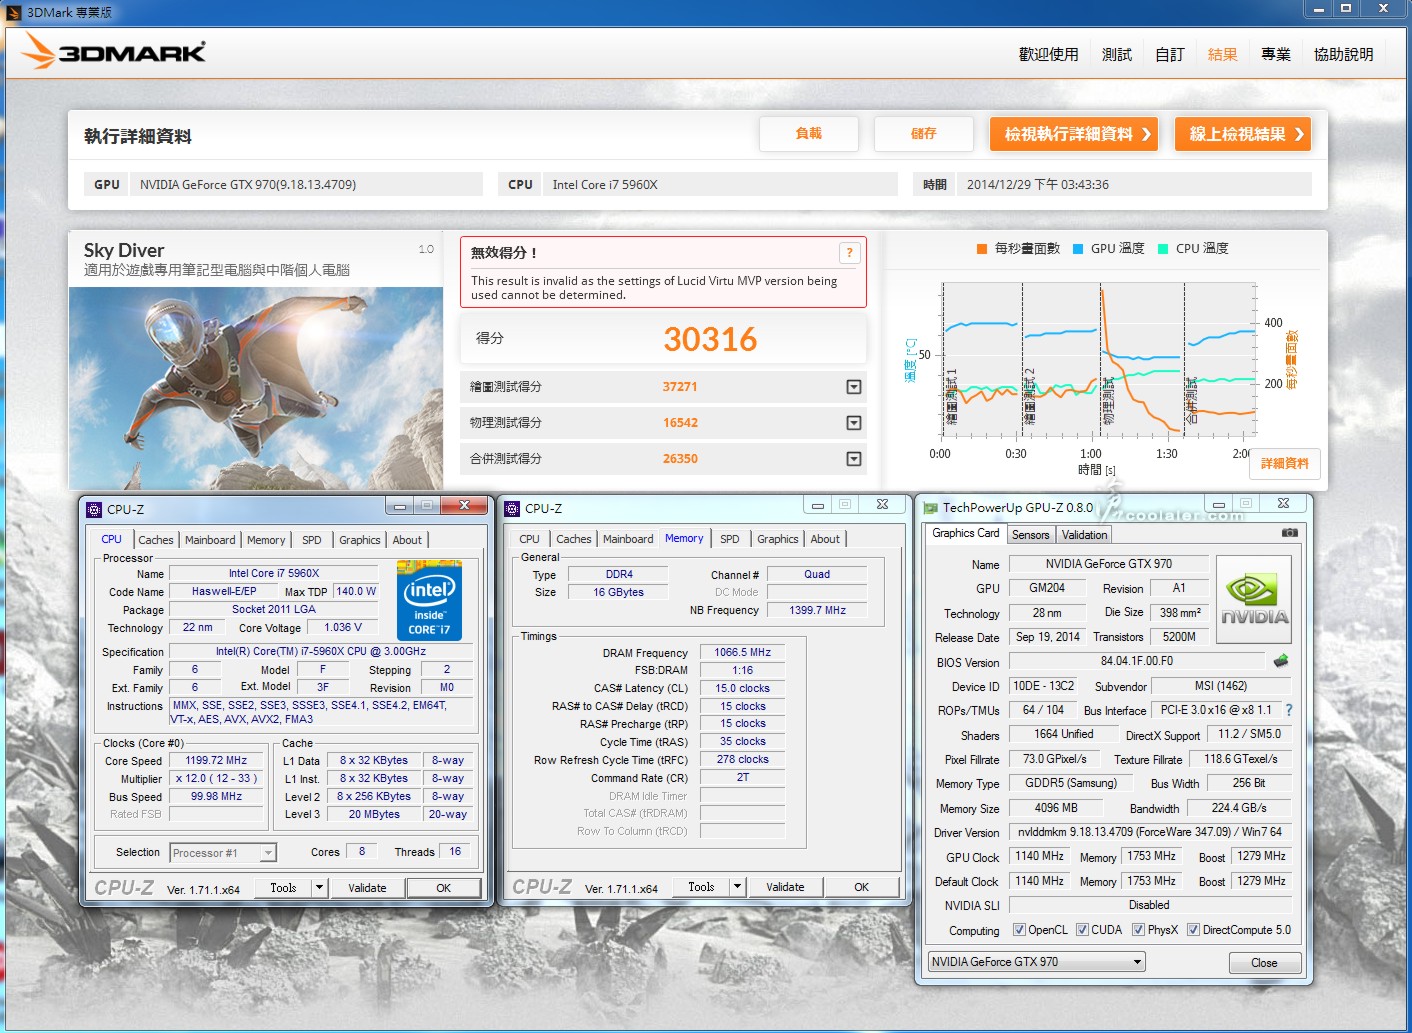Click the 負載 load button

808,134
